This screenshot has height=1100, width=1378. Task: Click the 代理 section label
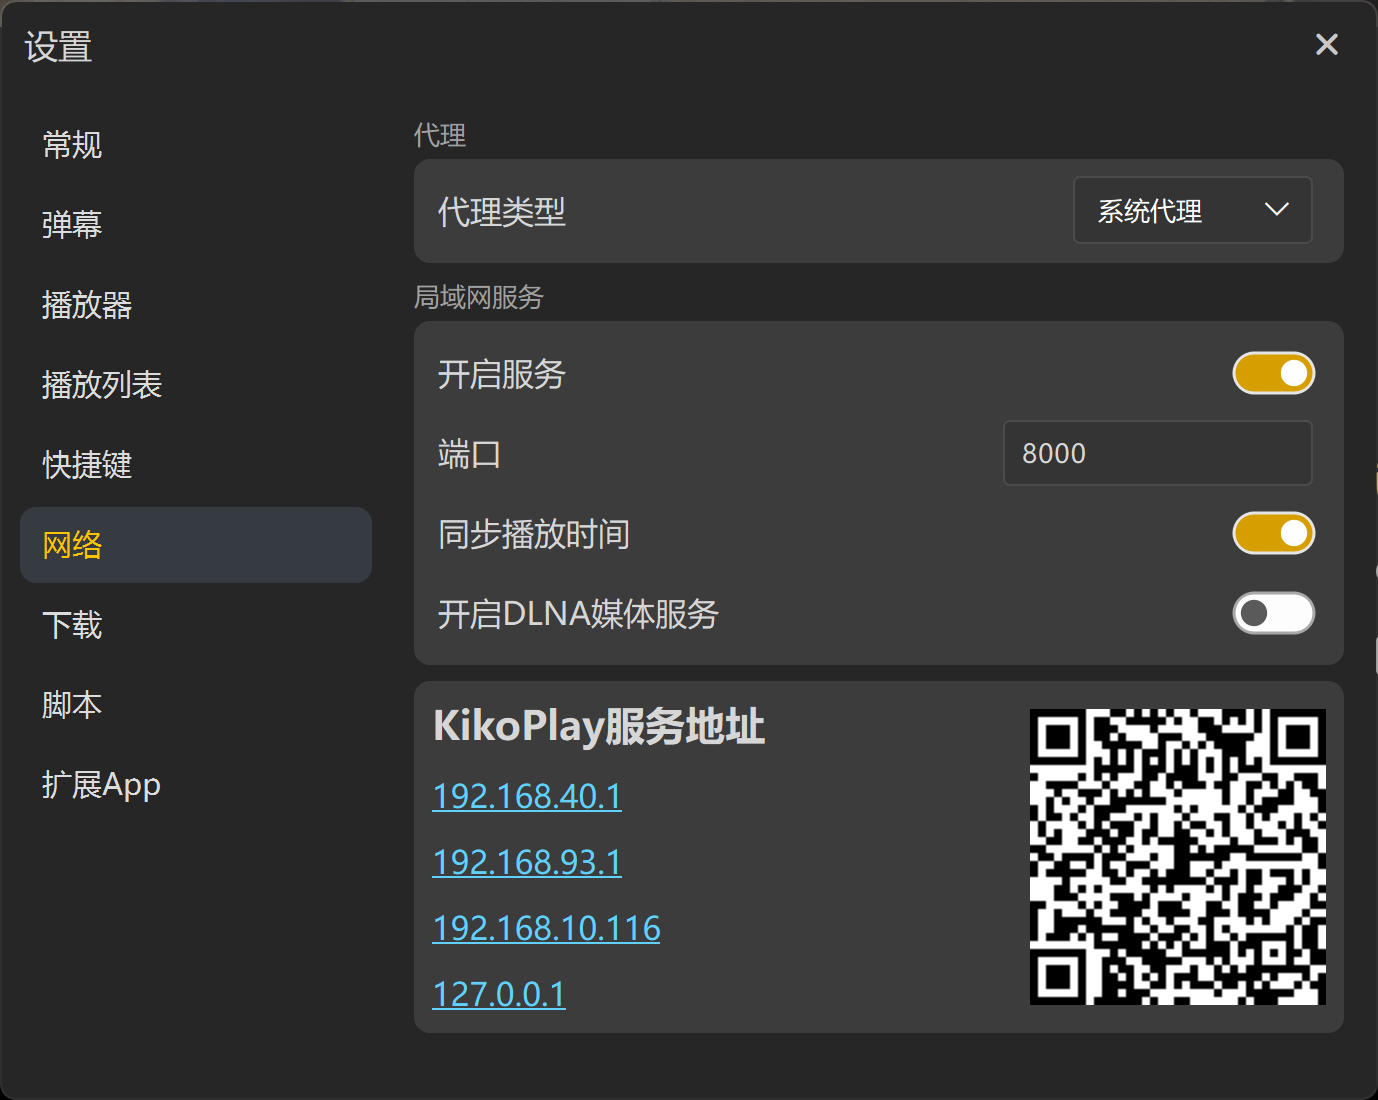point(440,135)
